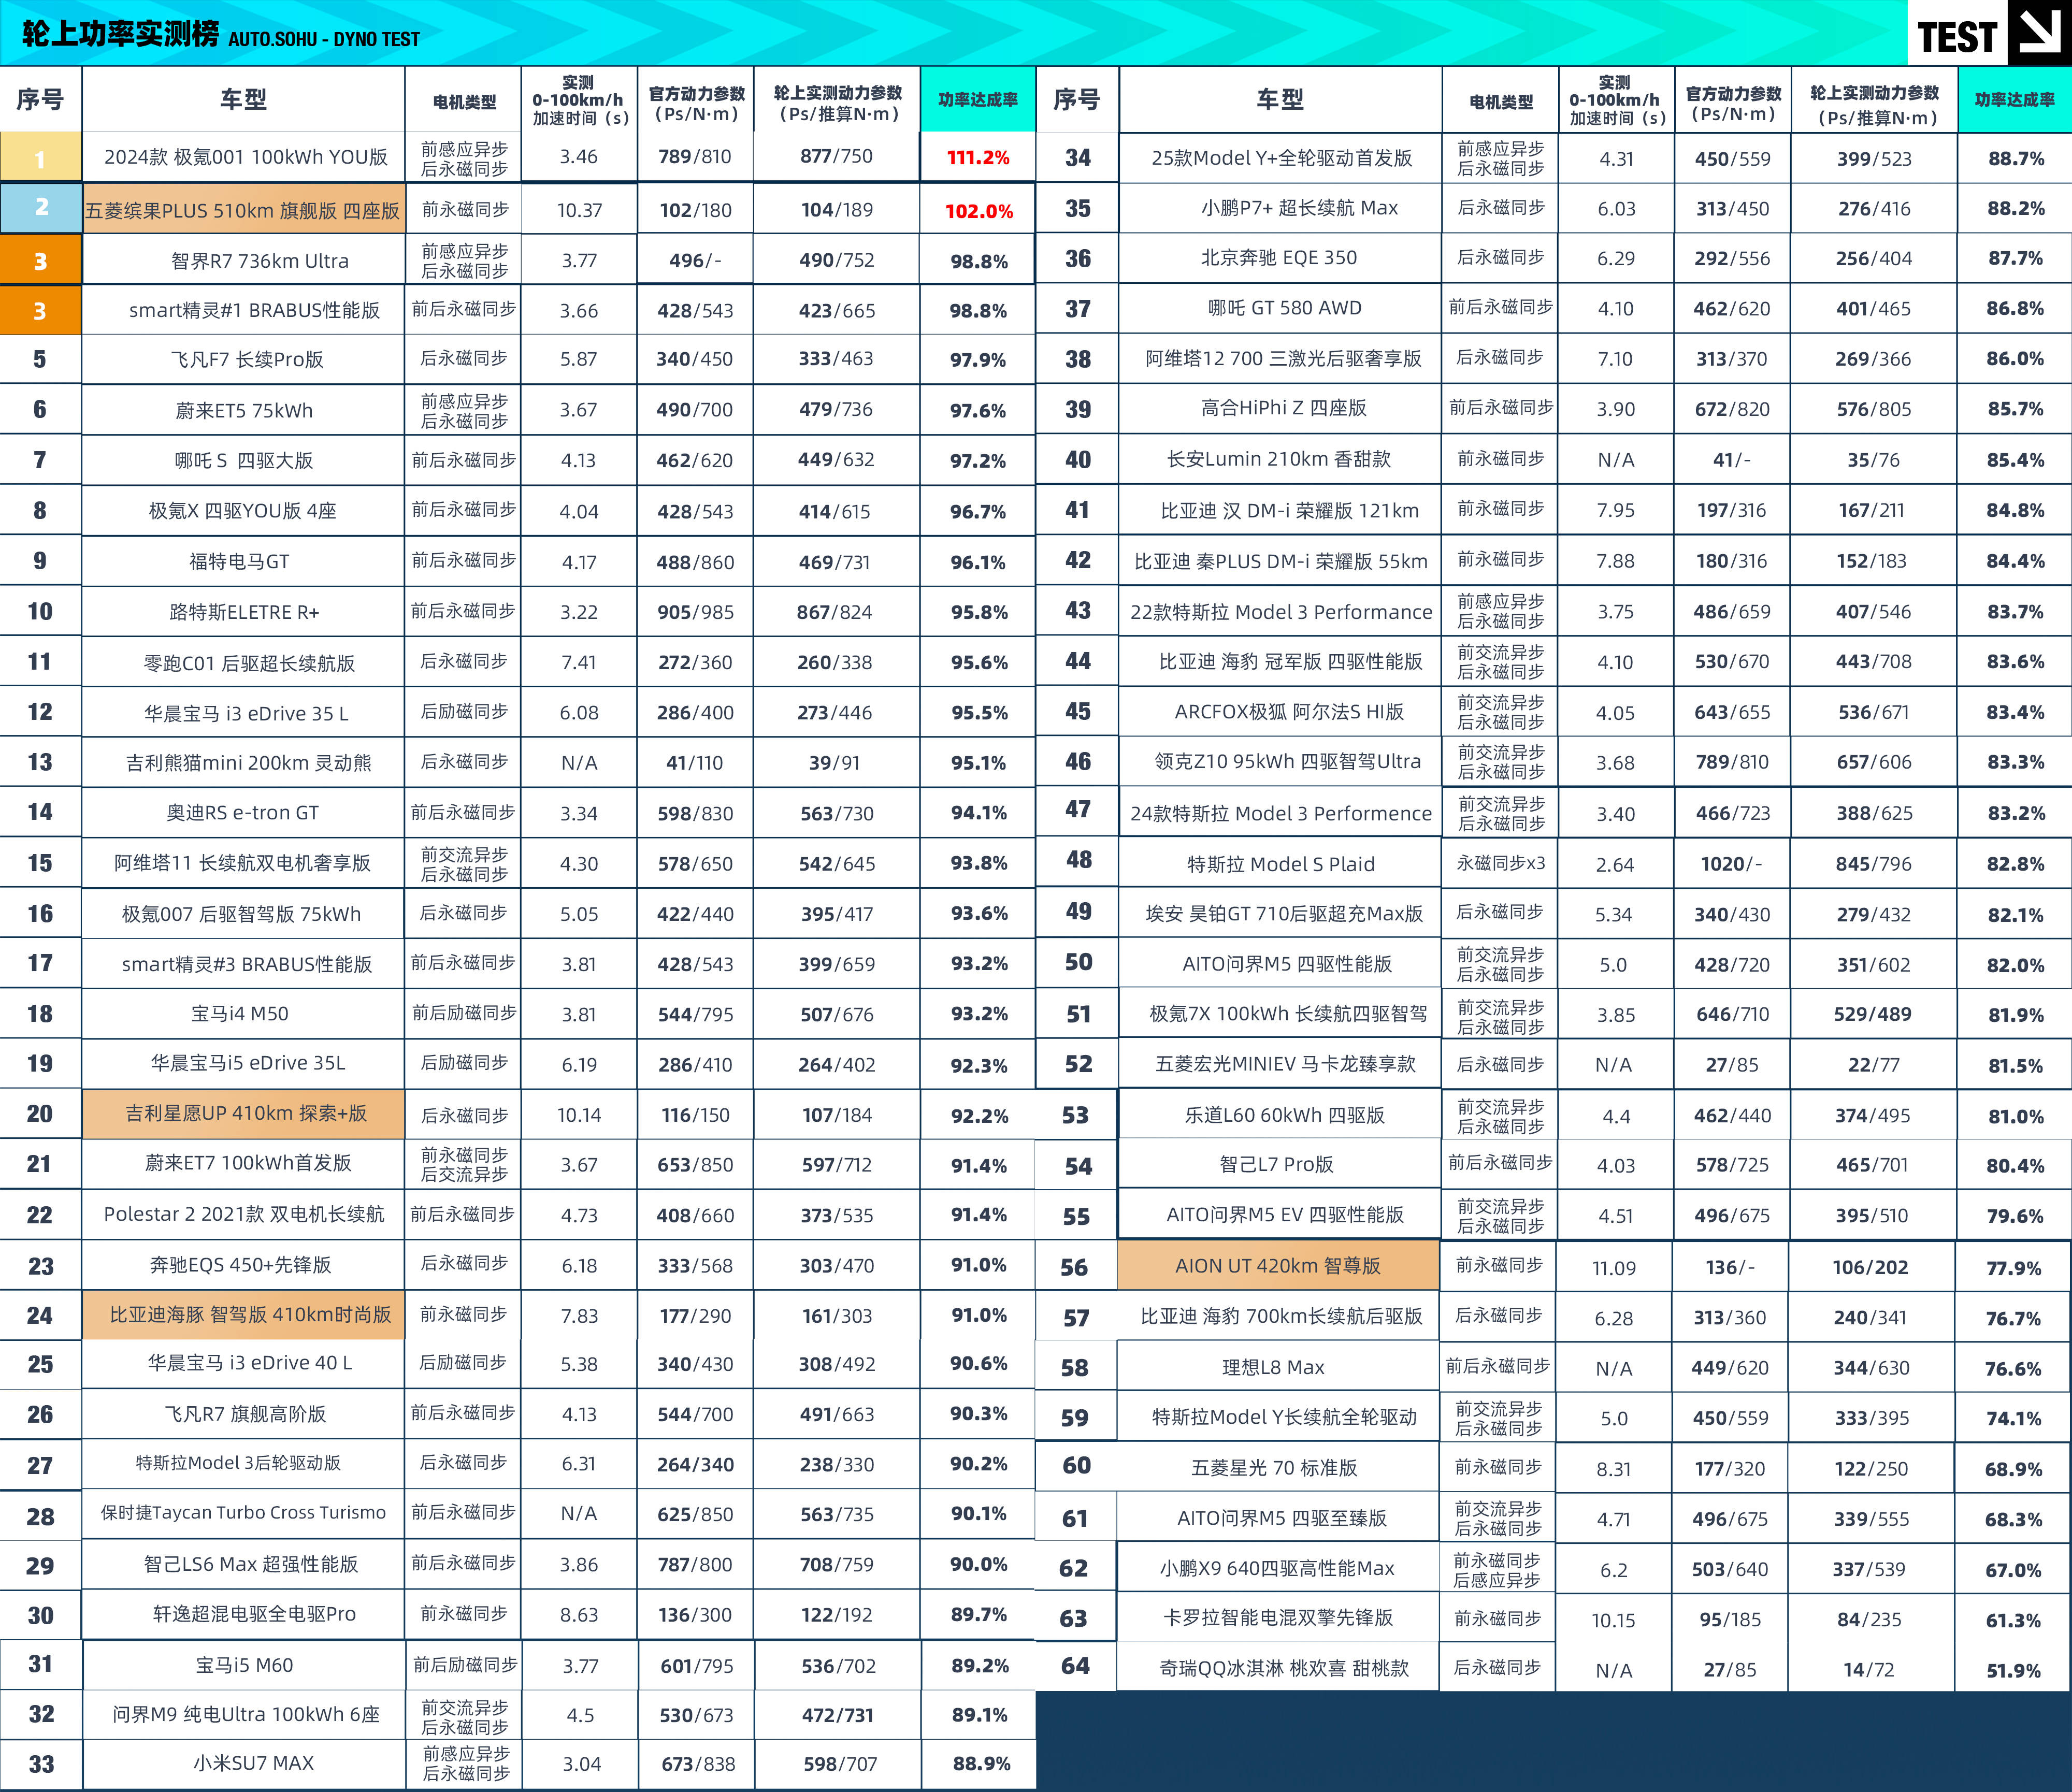
Task: Click 理想L8 Max model name
Action: (1273, 1366)
